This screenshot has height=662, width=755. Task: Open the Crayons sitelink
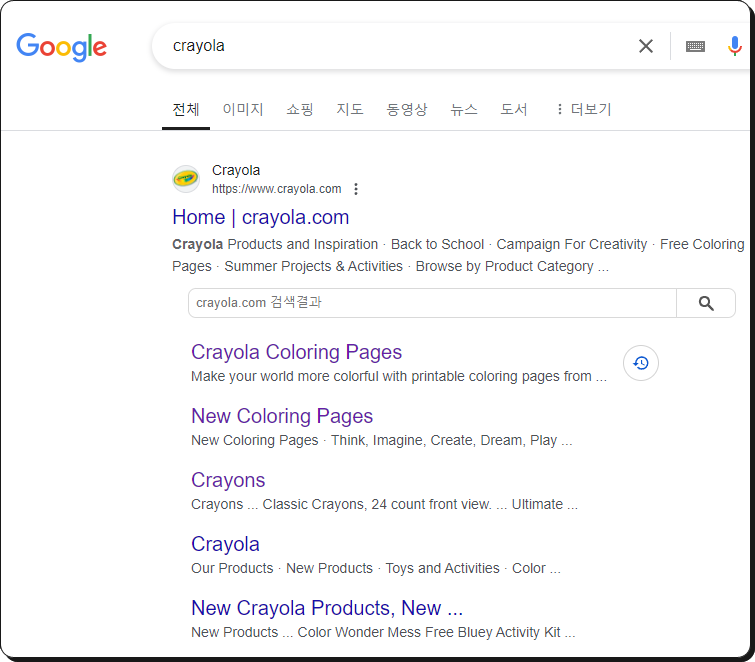(228, 480)
